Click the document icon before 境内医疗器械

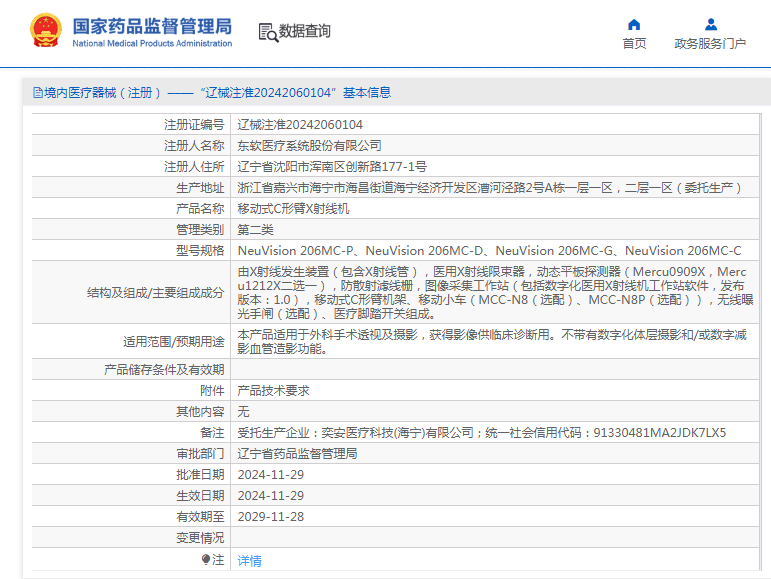pyautogui.click(x=37, y=92)
